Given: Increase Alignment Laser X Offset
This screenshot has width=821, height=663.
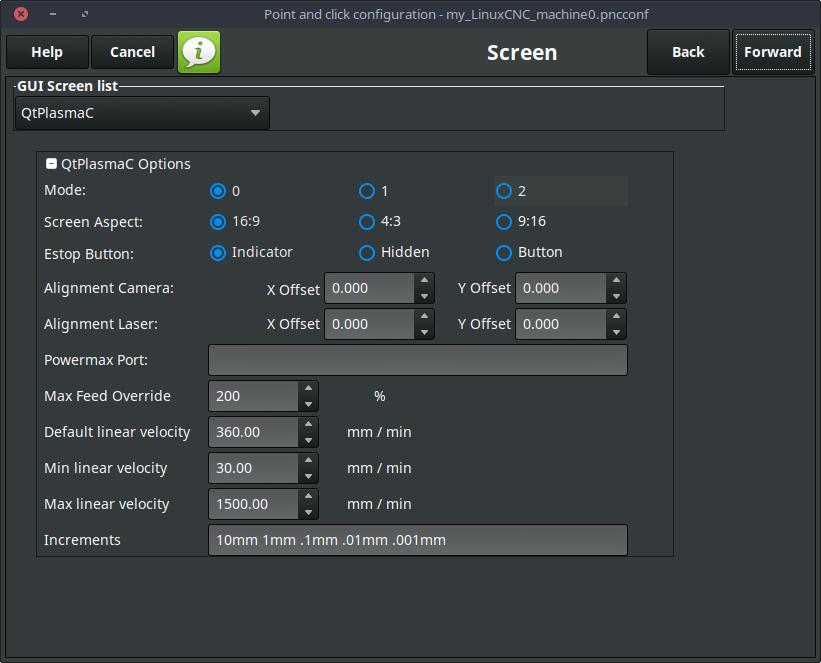Looking at the screenshot, I should (424, 316).
